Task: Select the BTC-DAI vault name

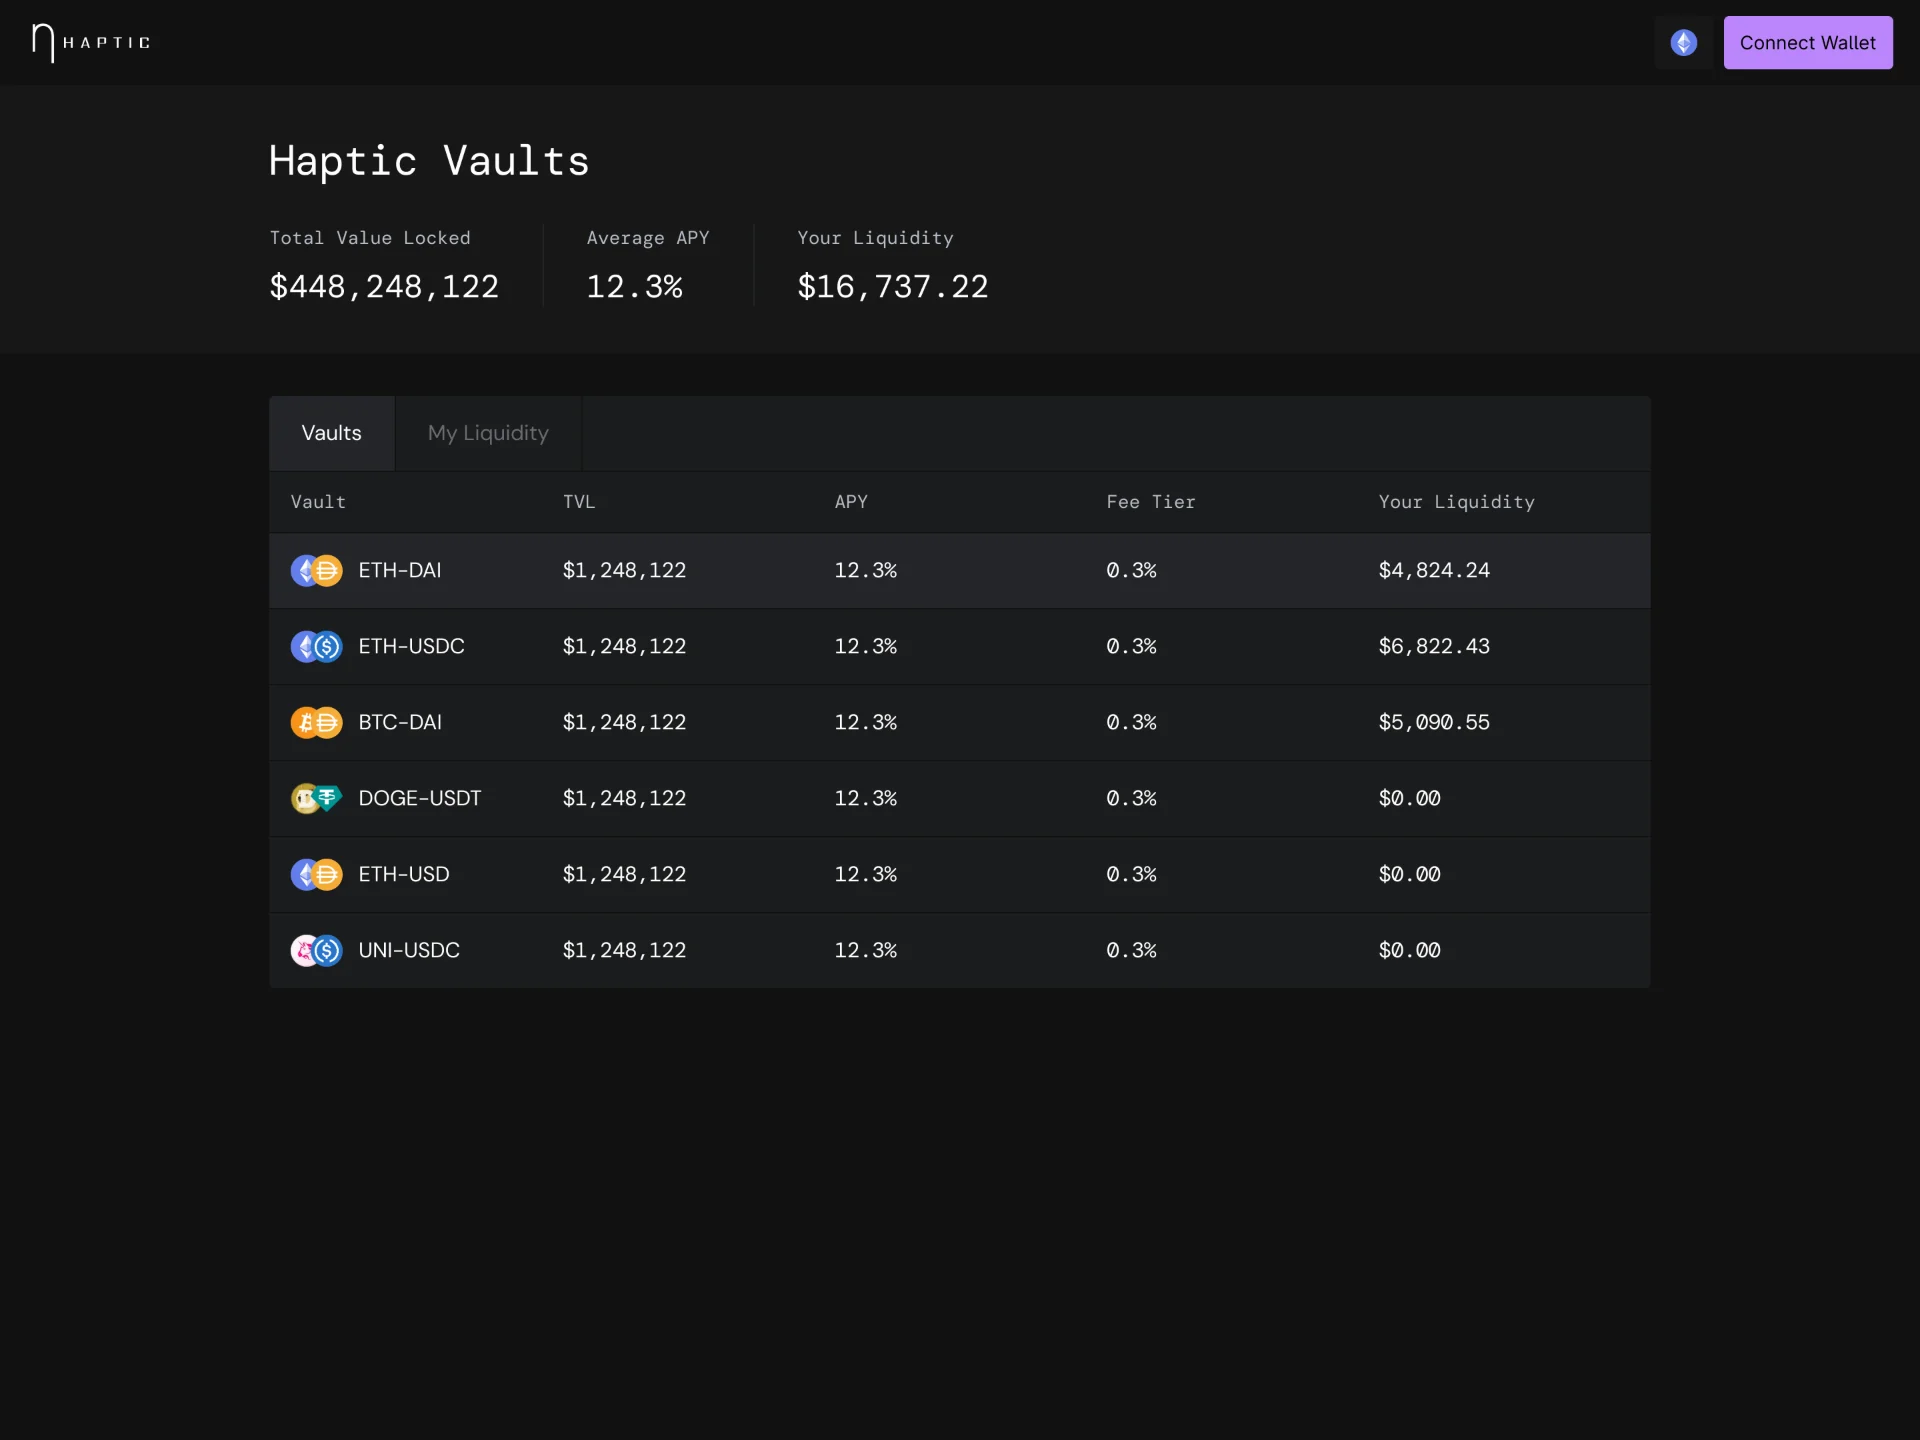Action: point(400,722)
